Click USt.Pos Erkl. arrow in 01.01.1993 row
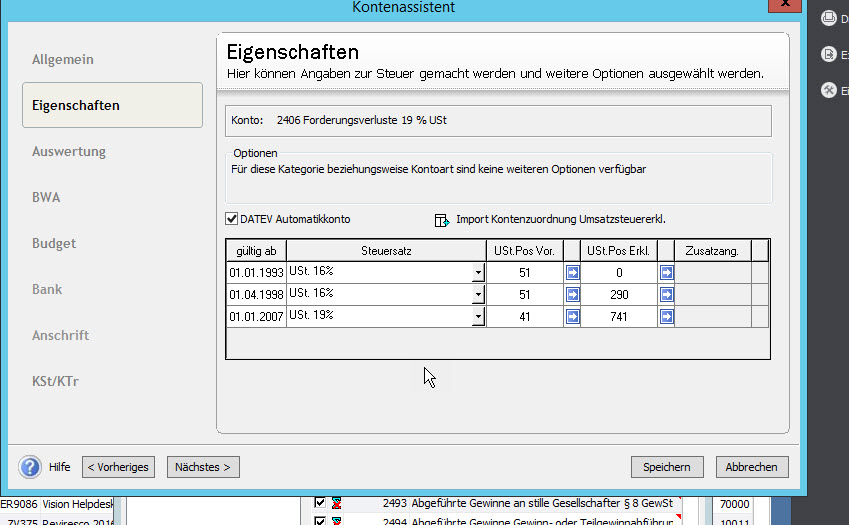Viewport: 849px width, 525px height. click(667, 272)
